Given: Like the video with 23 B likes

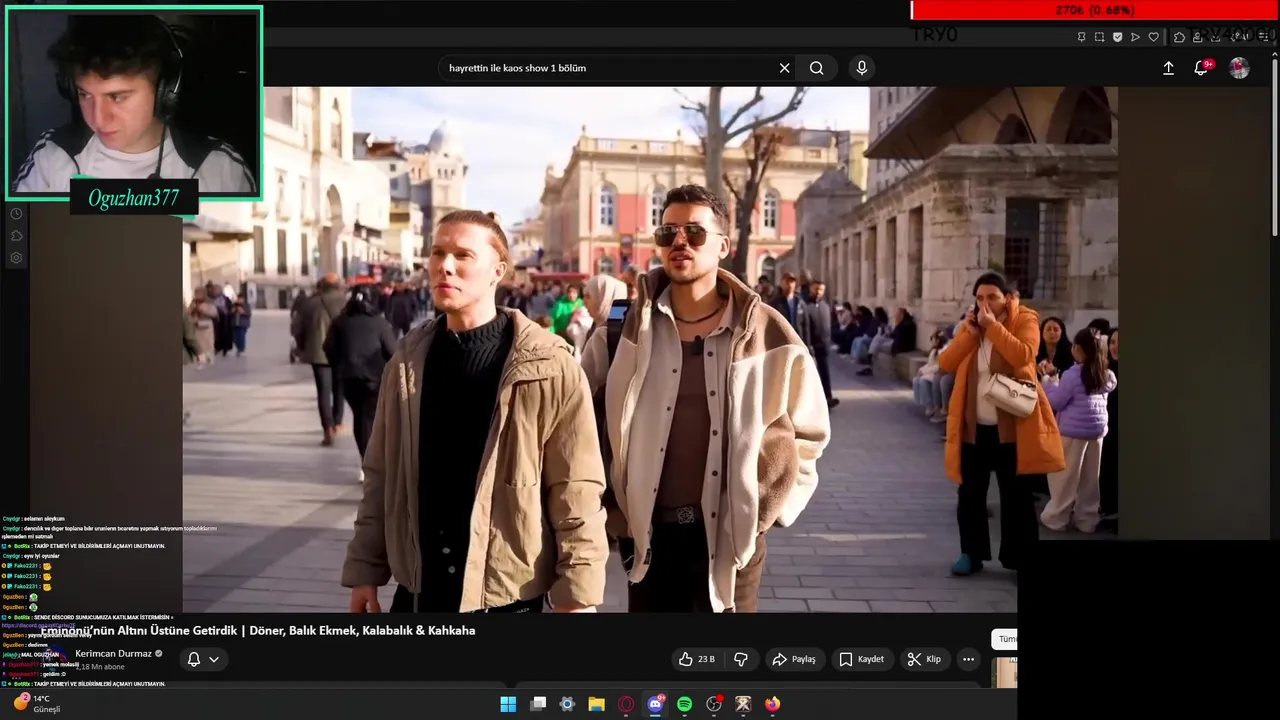Looking at the screenshot, I should click(x=697, y=659).
